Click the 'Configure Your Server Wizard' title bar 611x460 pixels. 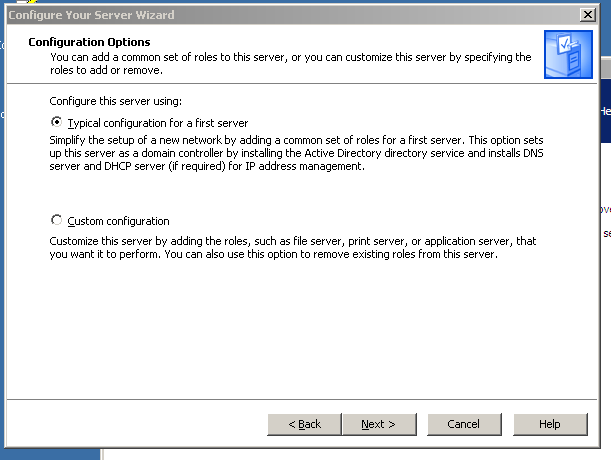(x=250, y=15)
